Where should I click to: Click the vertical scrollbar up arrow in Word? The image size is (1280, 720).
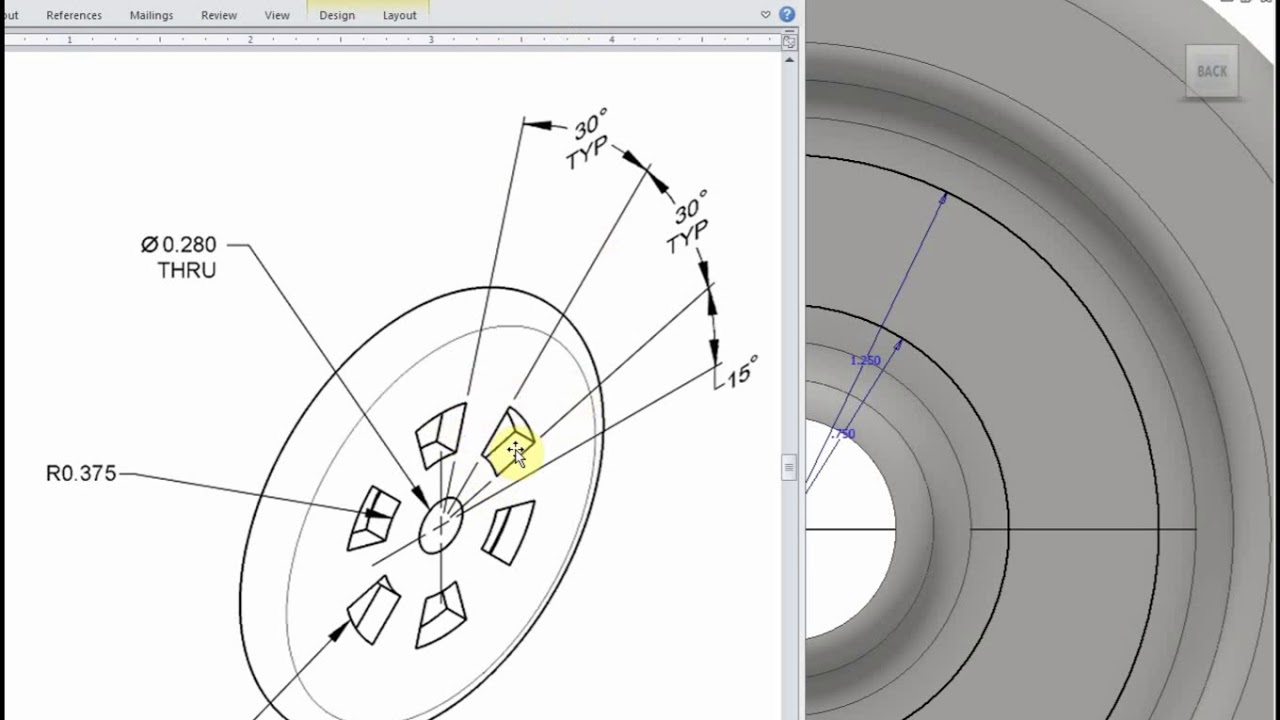(790, 59)
